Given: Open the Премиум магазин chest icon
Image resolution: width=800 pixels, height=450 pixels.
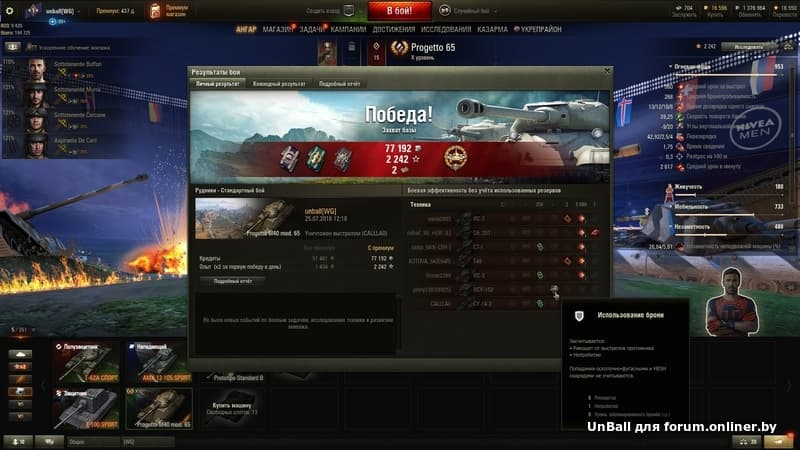Looking at the screenshot, I should pos(155,11).
